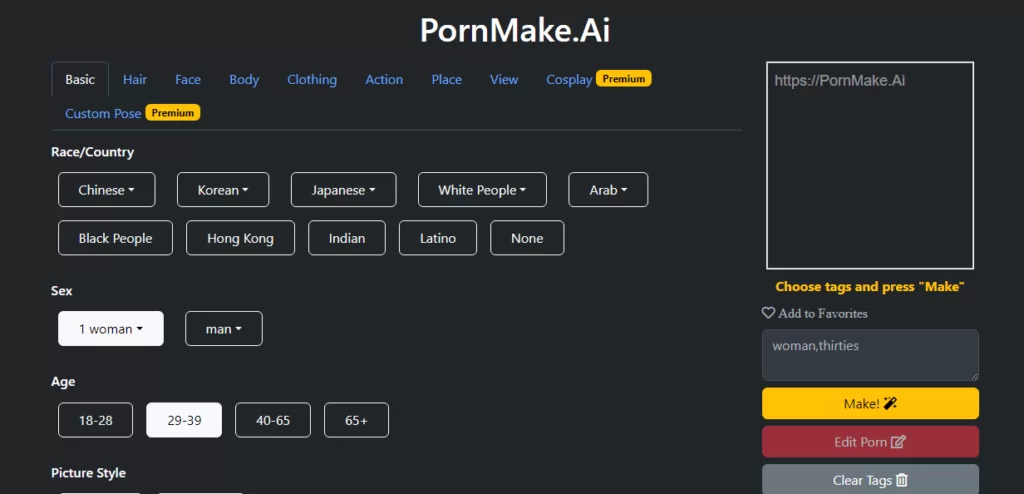Choose Indian race option
This screenshot has width=1024, height=494.
(347, 238)
